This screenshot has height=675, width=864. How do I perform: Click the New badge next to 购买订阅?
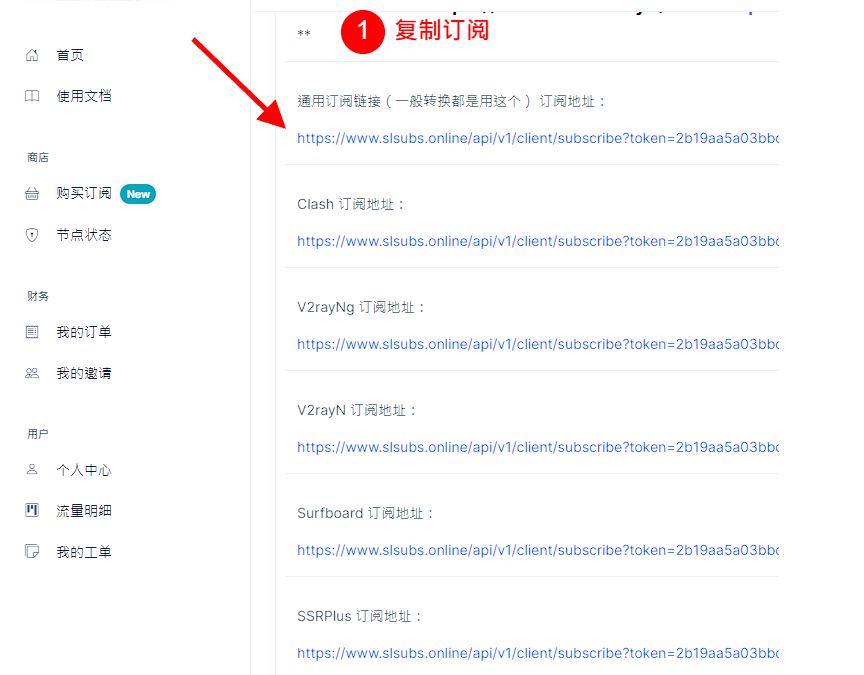tap(138, 194)
